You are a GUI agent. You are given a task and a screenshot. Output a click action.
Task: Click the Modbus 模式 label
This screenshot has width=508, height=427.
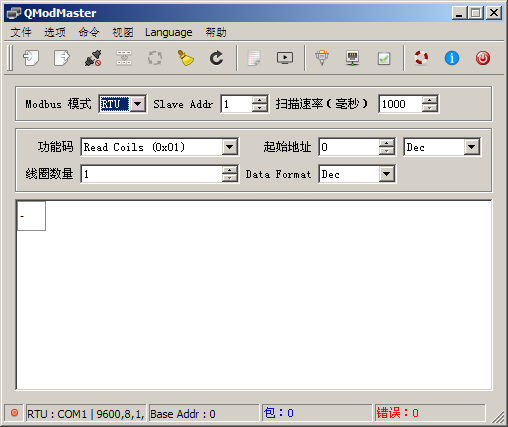click(58, 104)
